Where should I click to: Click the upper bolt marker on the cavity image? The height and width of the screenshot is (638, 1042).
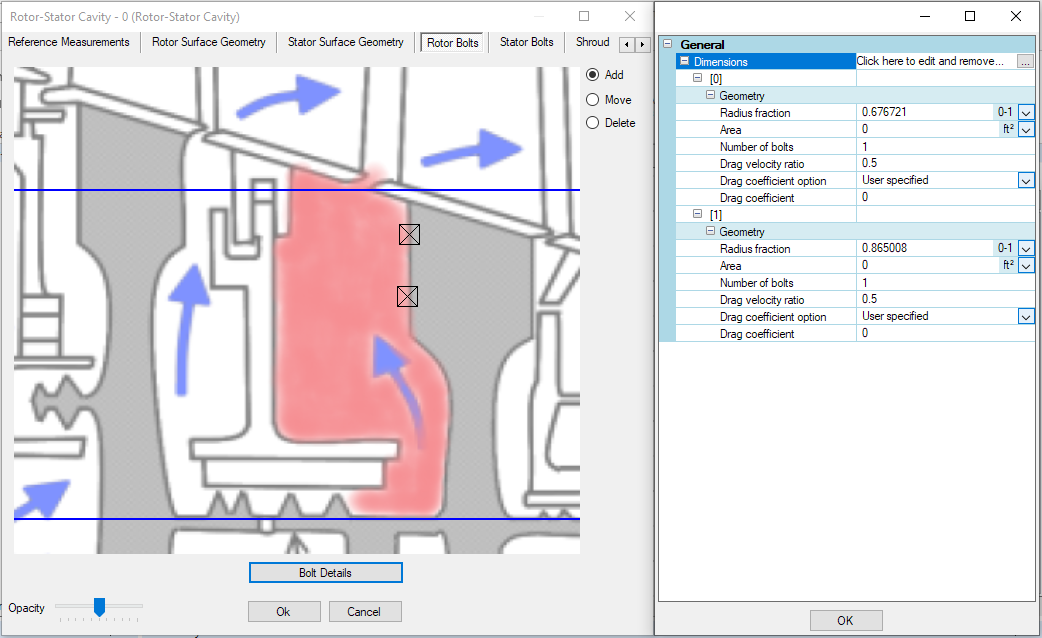click(x=408, y=235)
